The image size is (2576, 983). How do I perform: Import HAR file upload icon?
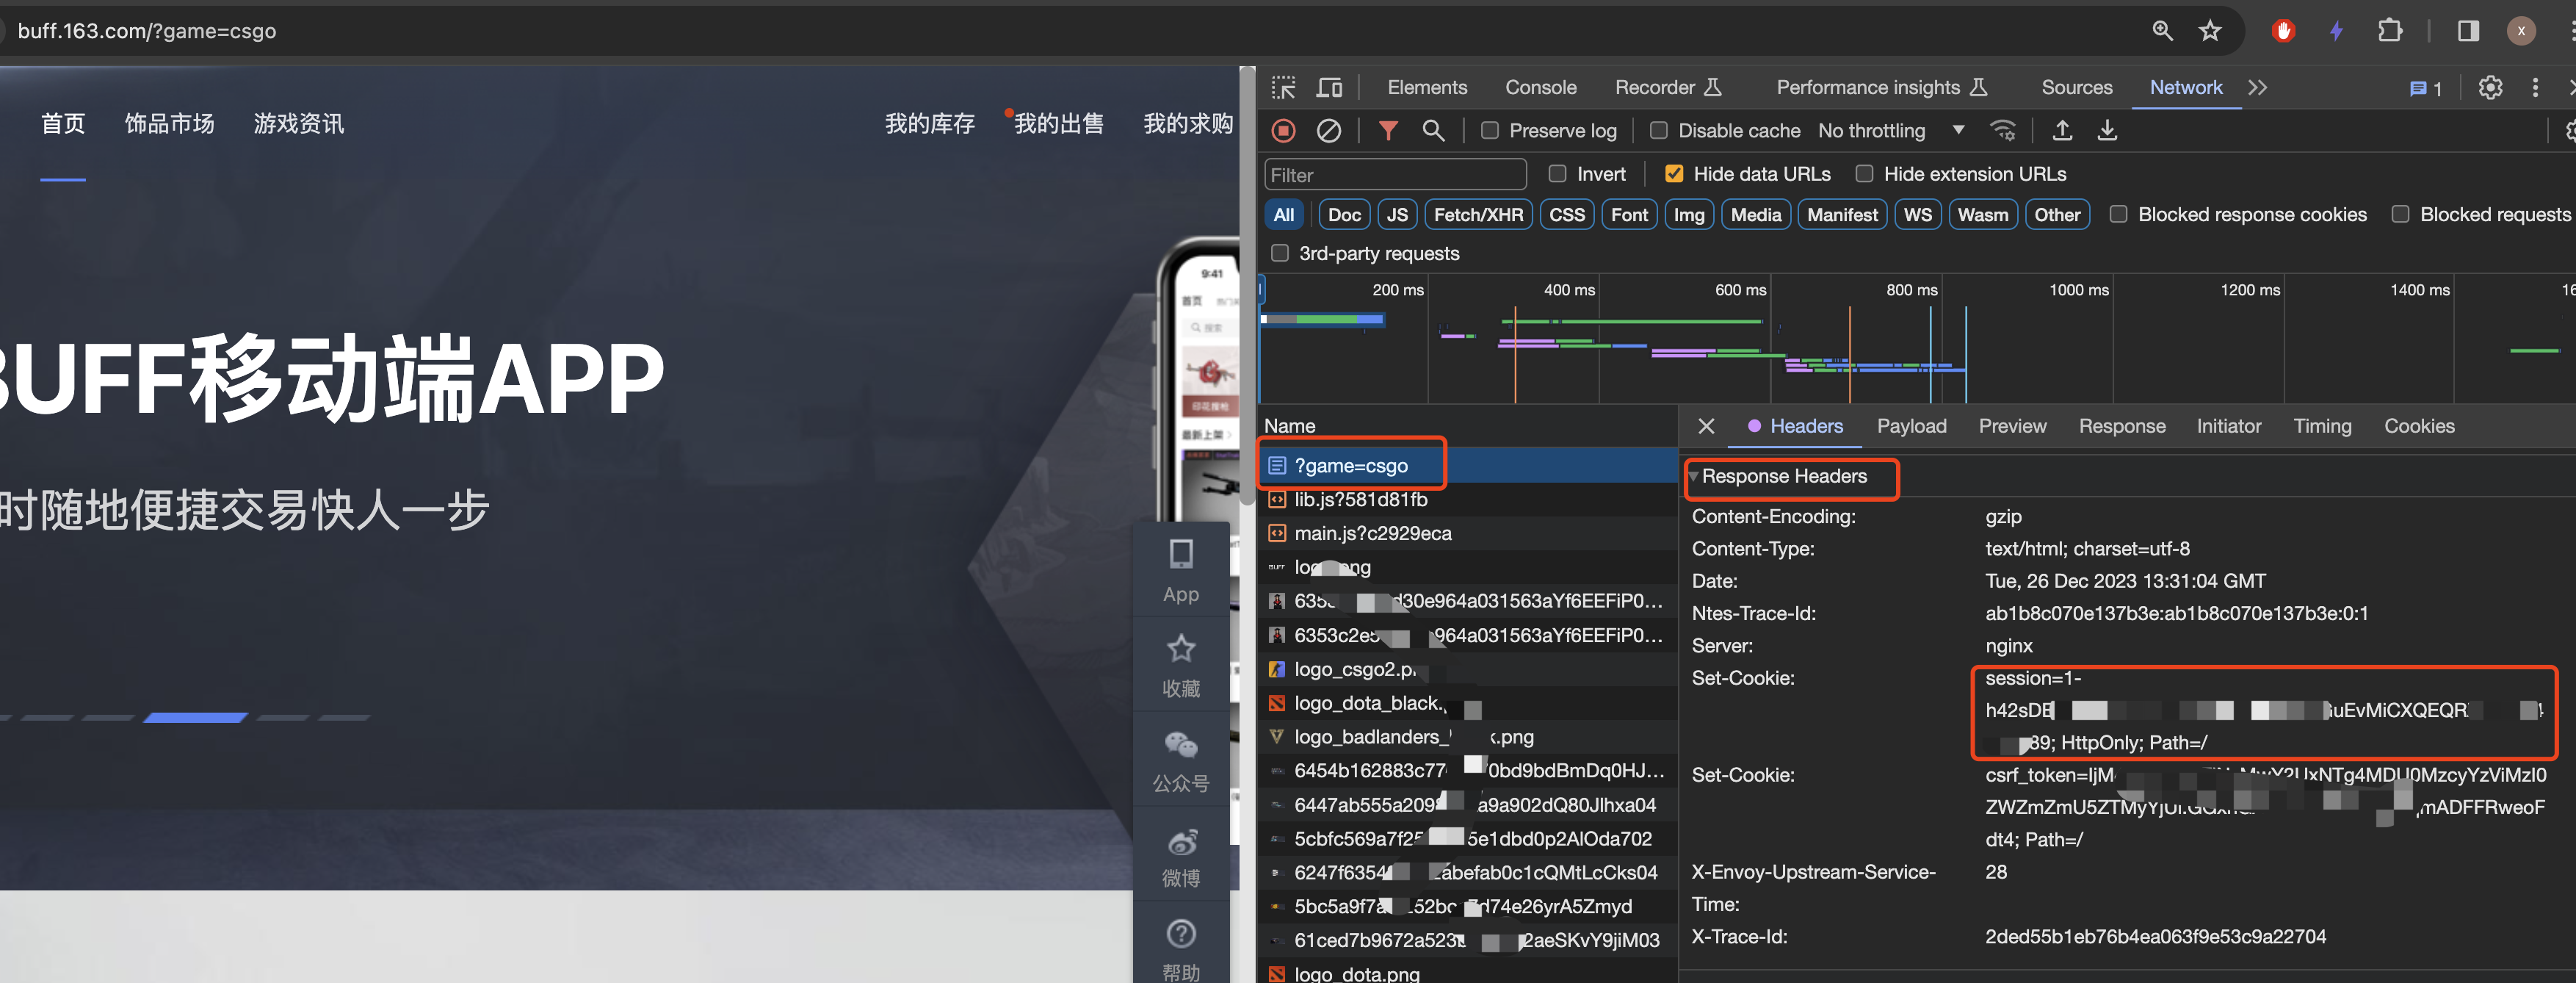click(2062, 131)
